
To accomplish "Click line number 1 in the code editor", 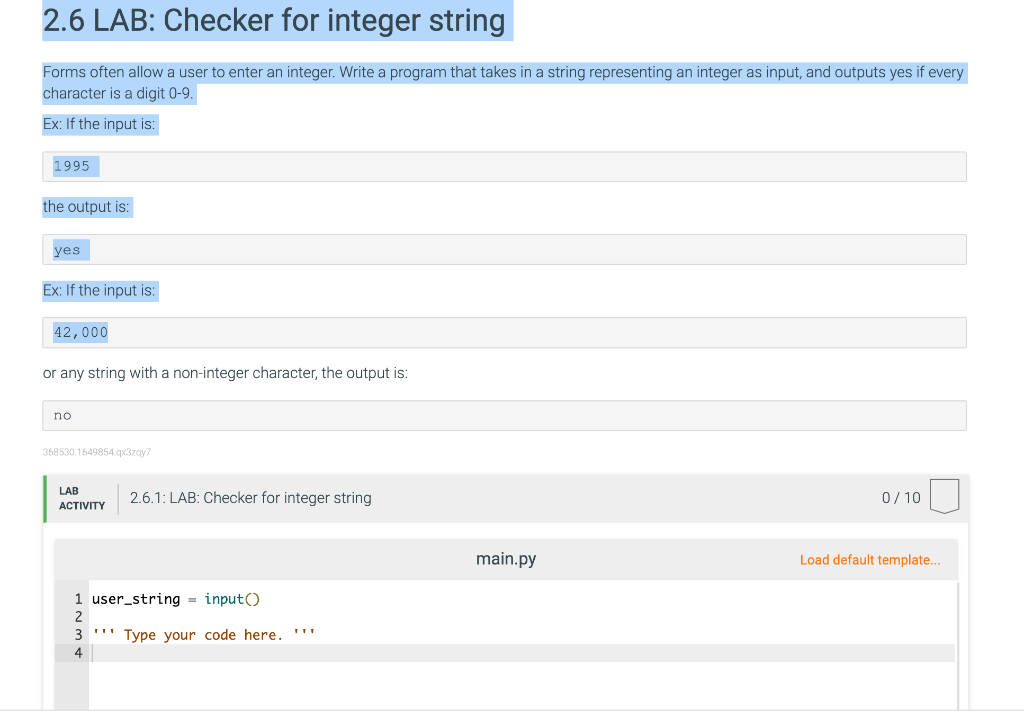I will click(x=78, y=598).
